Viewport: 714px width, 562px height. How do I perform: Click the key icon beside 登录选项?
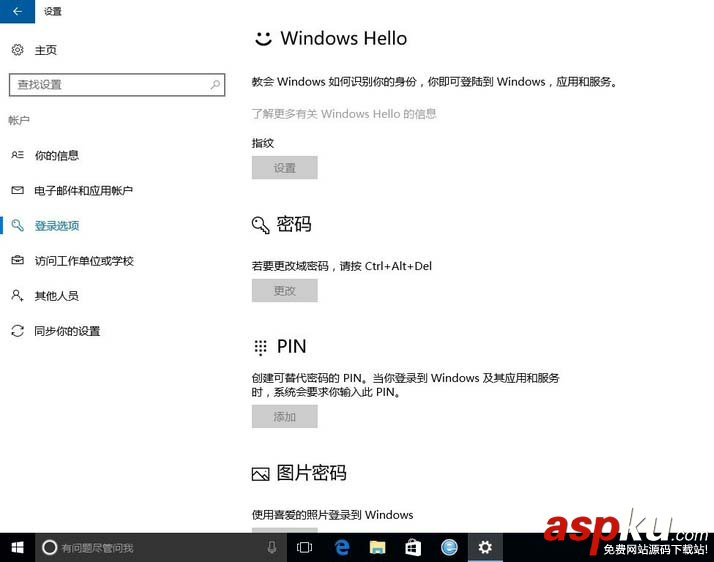point(17,225)
